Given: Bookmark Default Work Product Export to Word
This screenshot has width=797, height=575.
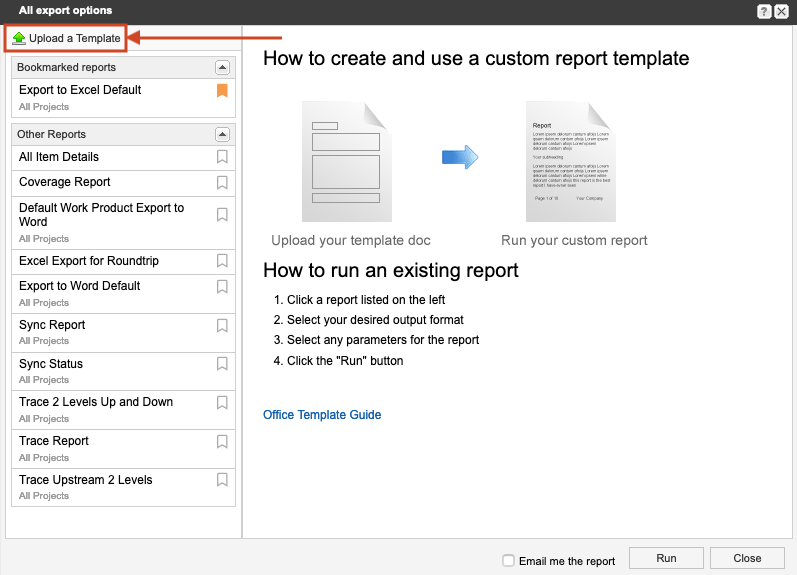Looking at the screenshot, I should (x=222, y=215).
